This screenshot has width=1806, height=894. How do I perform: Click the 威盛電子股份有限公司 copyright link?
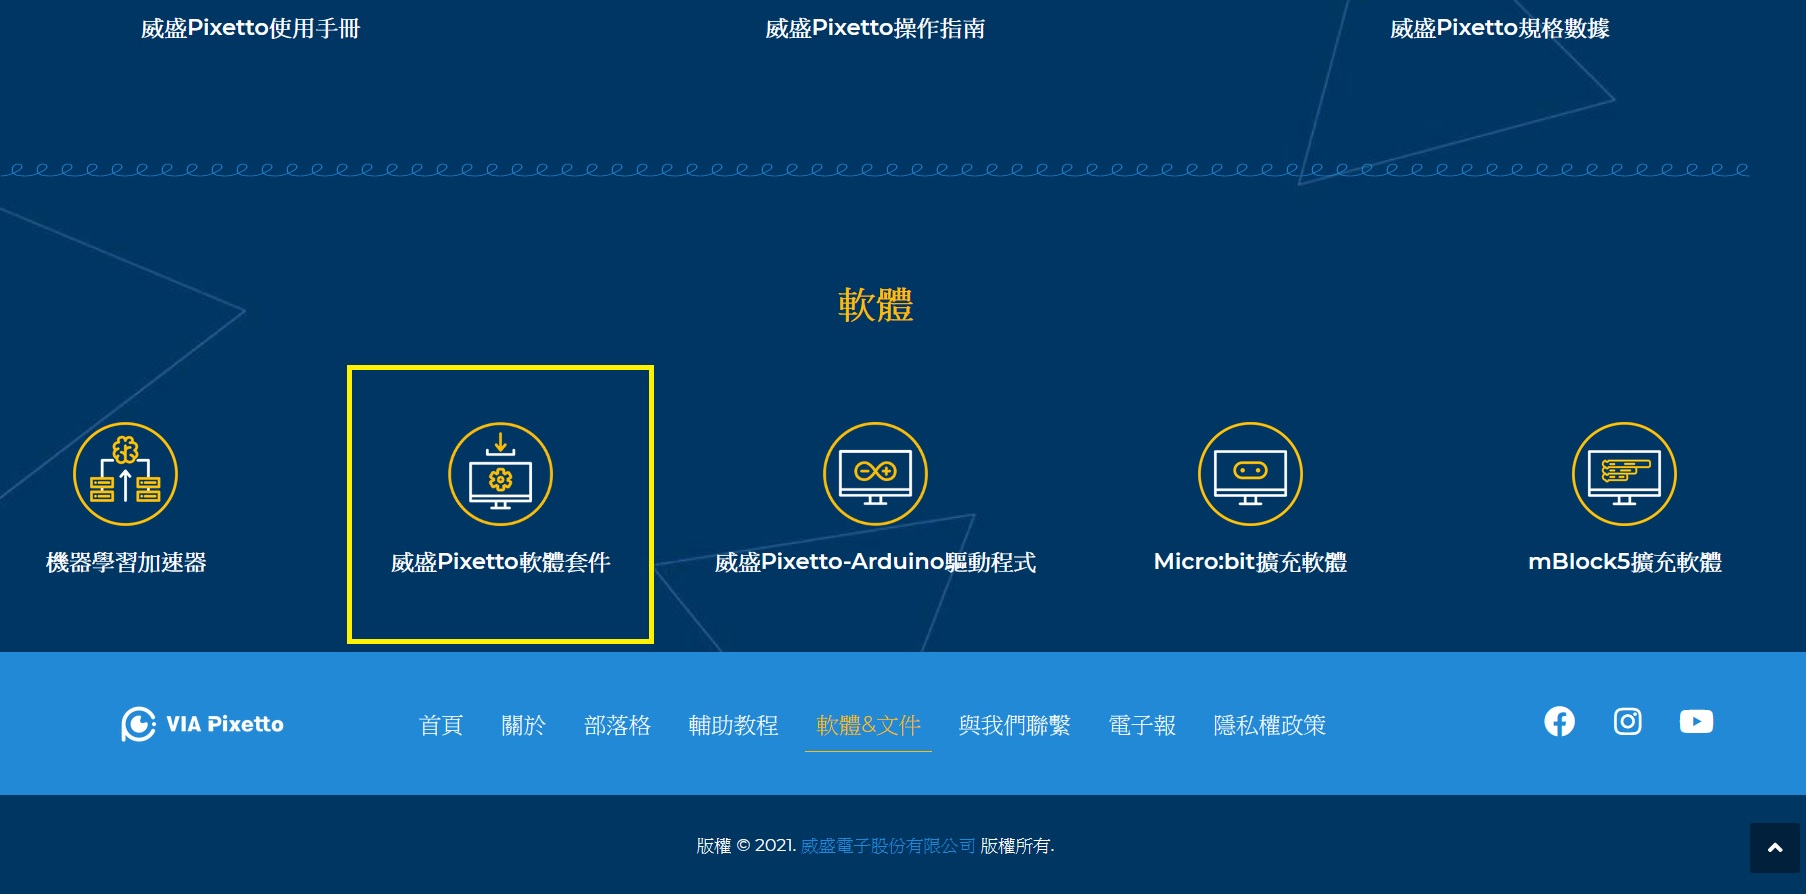[888, 846]
